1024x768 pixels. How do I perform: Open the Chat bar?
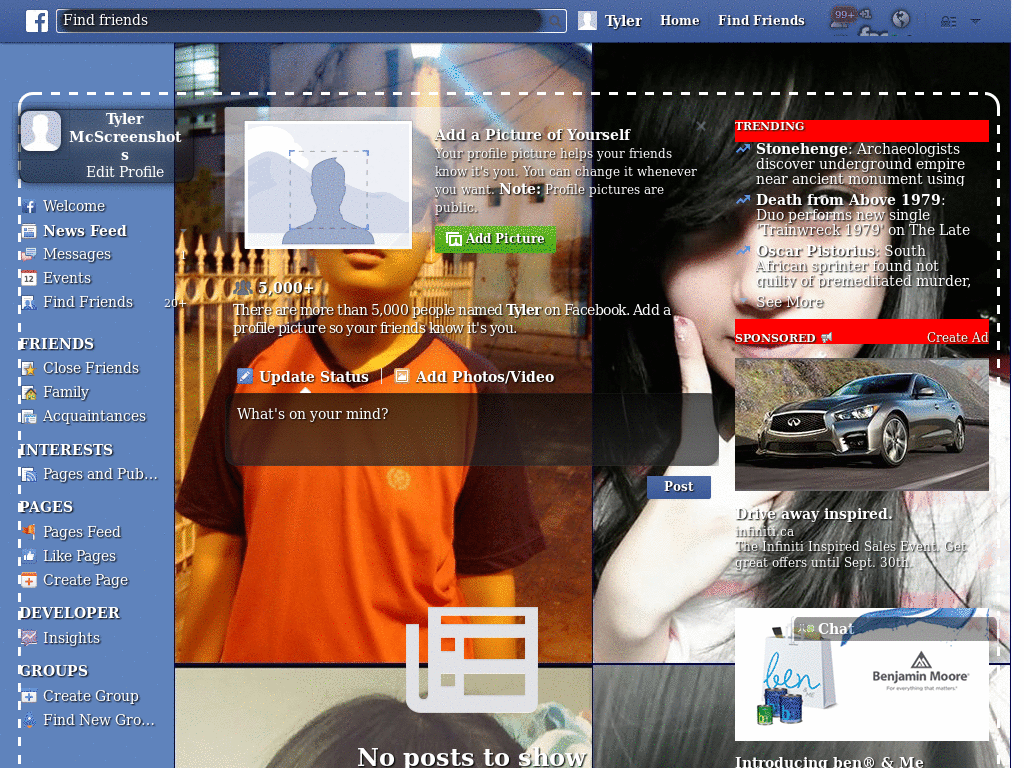895,629
